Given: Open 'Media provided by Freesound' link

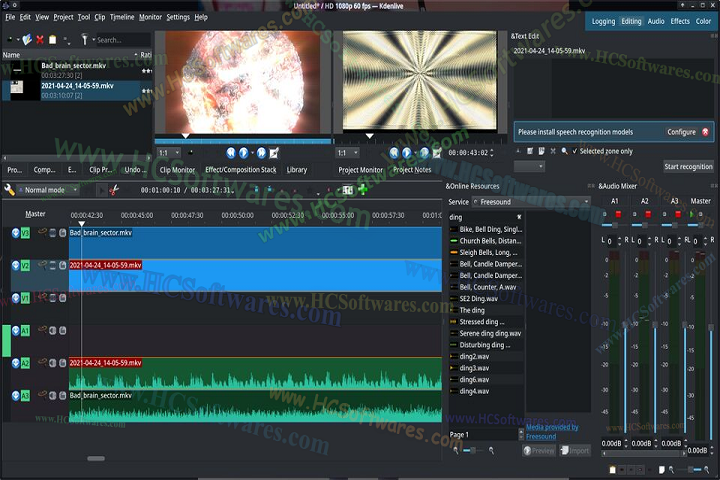Looking at the screenshot, I should [x=551, y=431].
